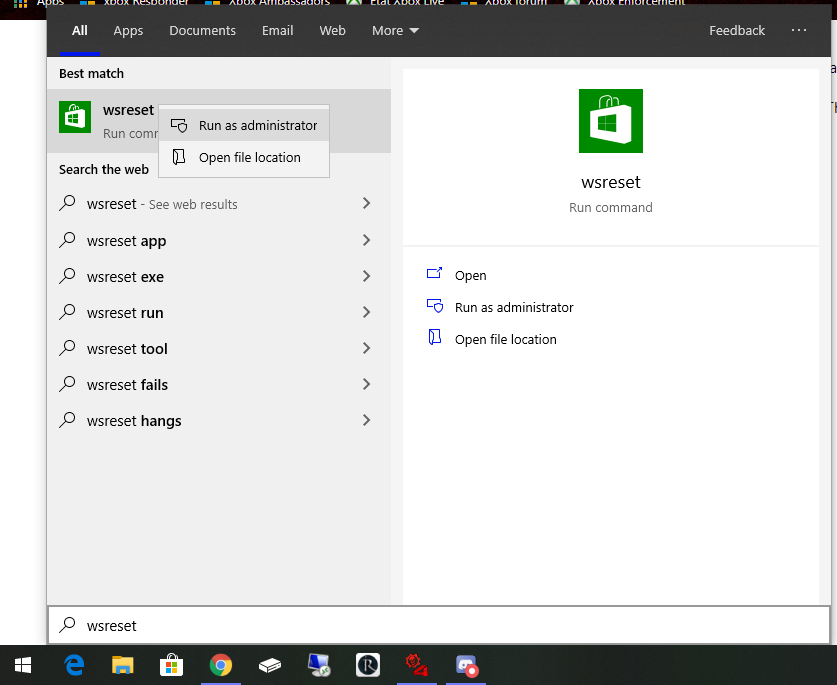Open the monitor-shaped taskbar icon

tap(319, 665)
